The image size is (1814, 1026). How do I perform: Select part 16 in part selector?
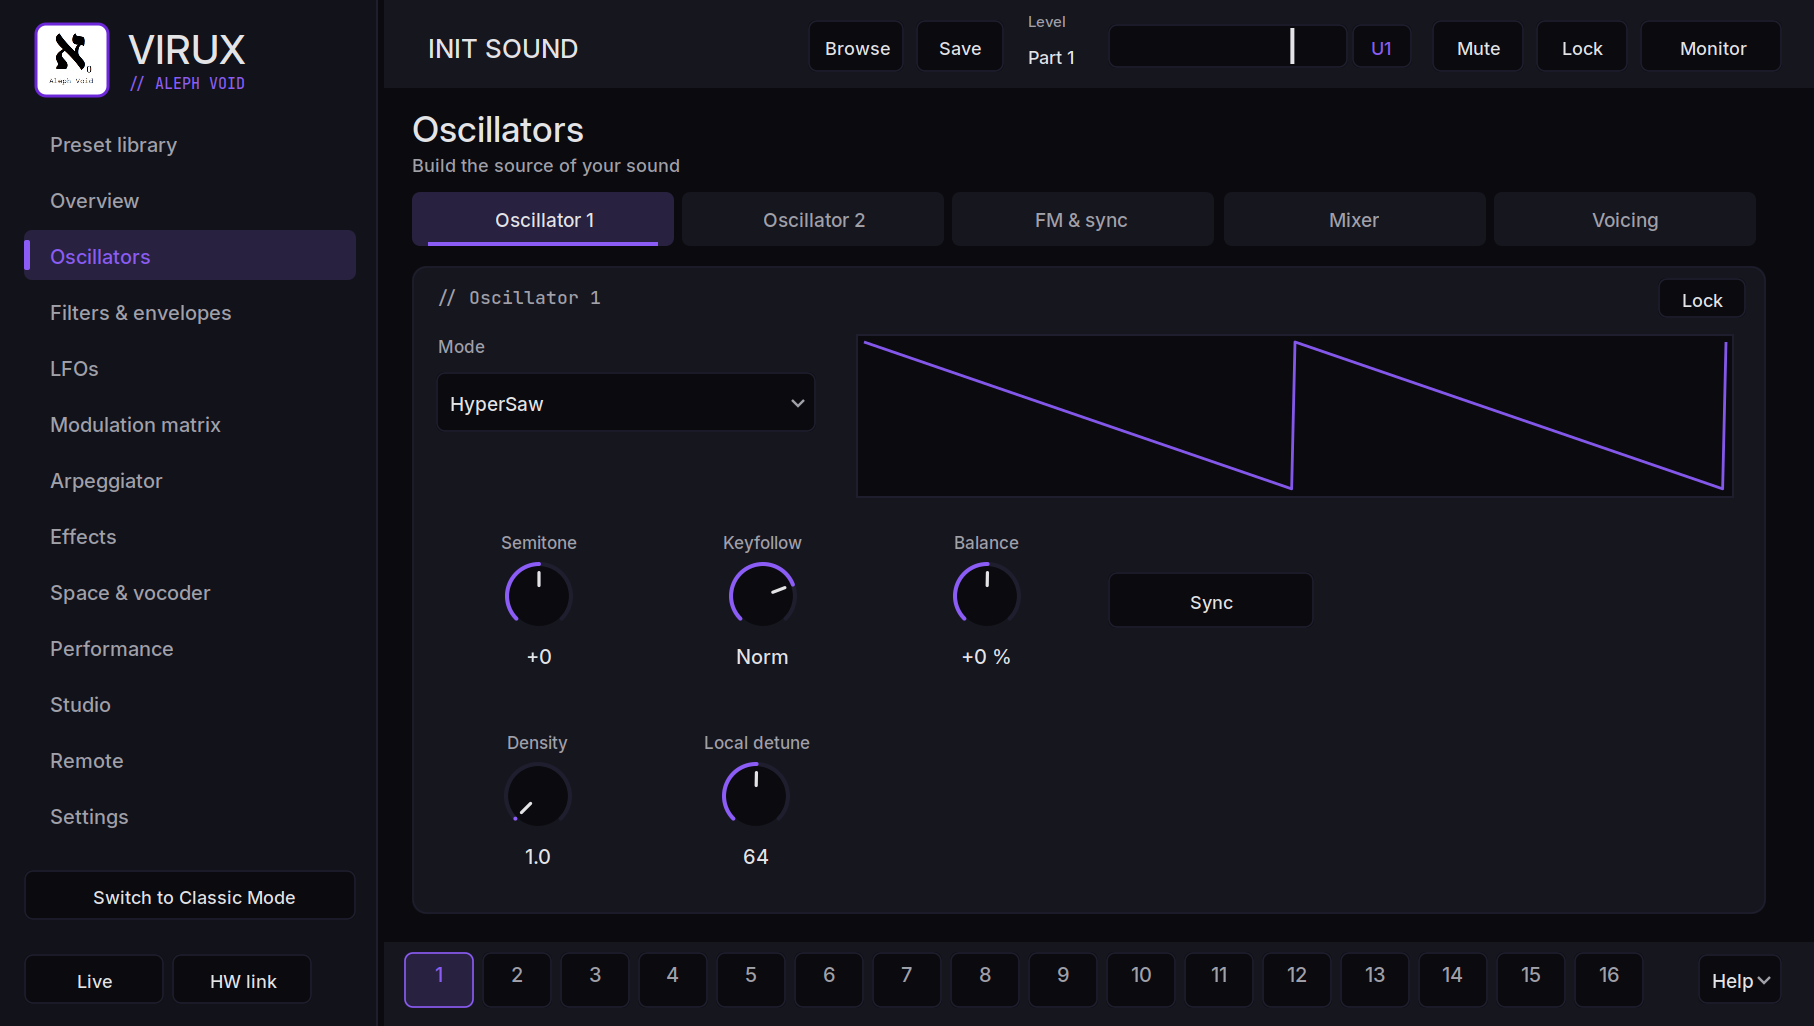pos(1609,979)
